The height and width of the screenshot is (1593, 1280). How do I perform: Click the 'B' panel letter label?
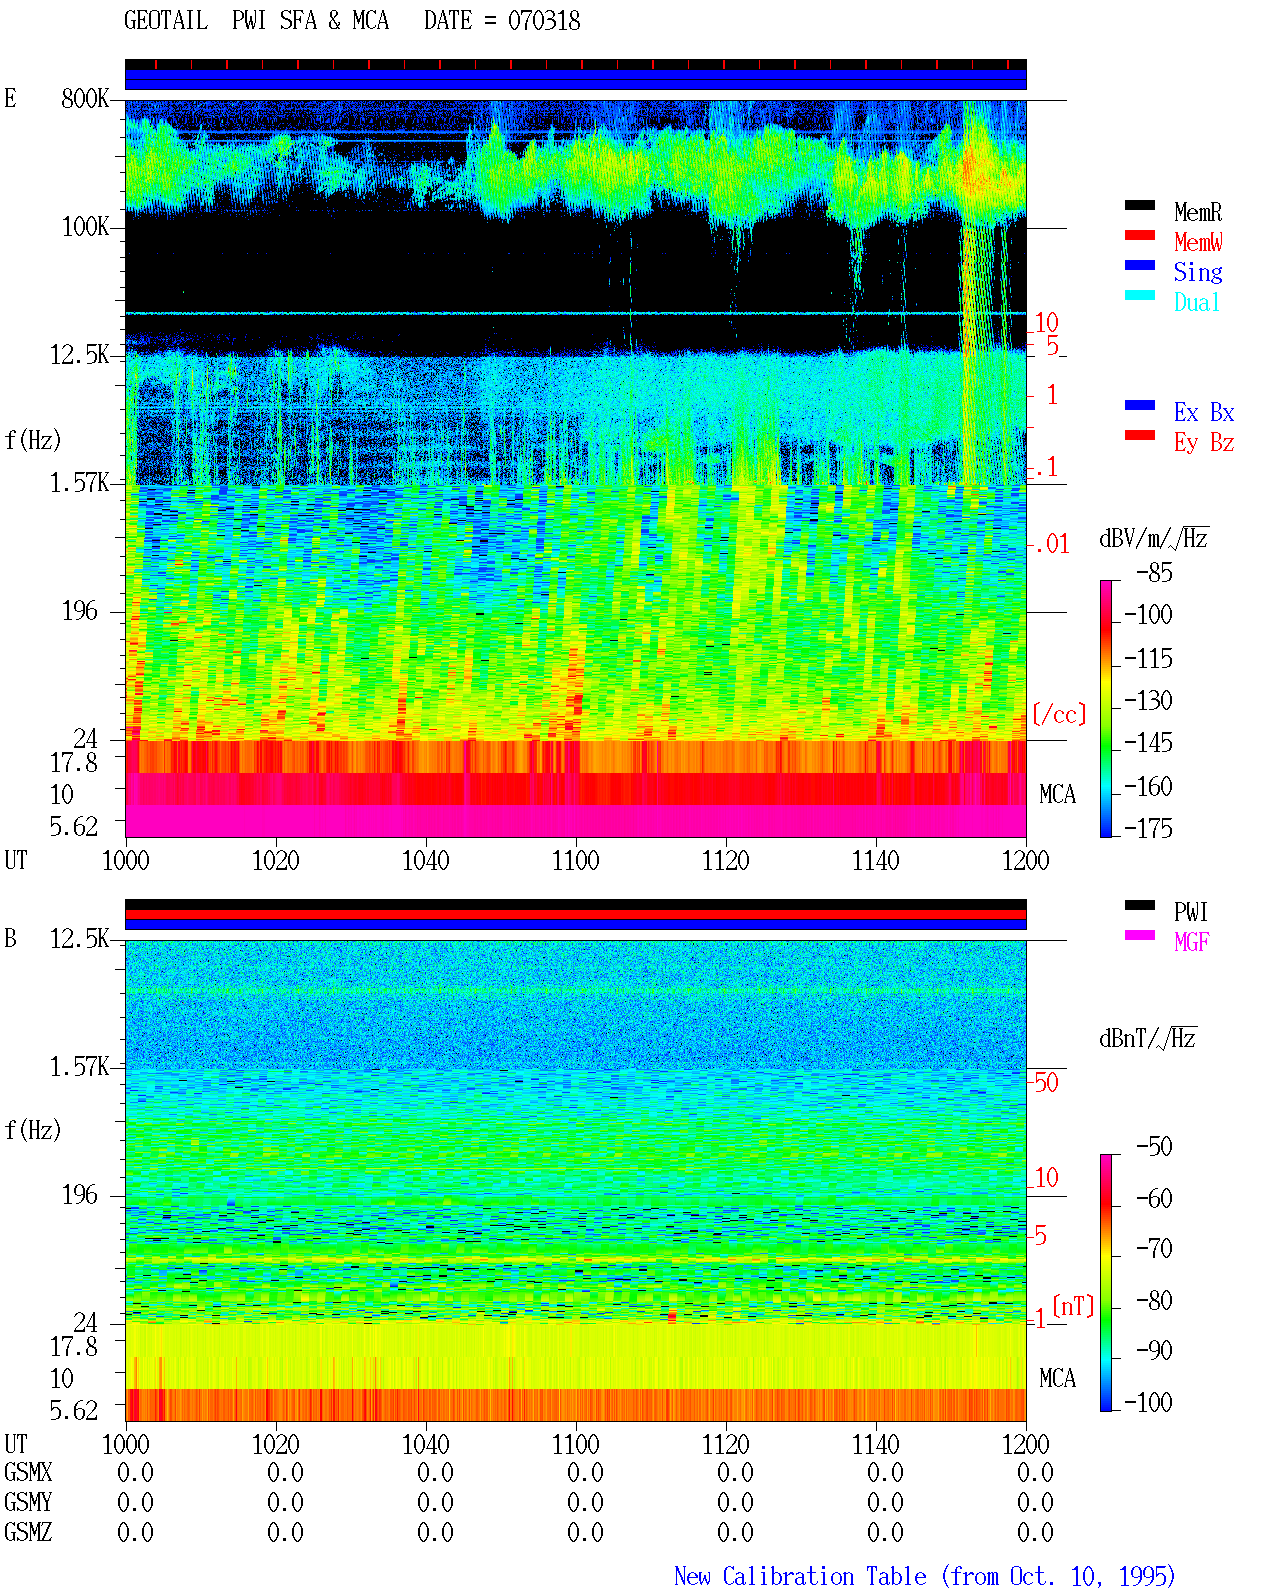tap(10, 938)
